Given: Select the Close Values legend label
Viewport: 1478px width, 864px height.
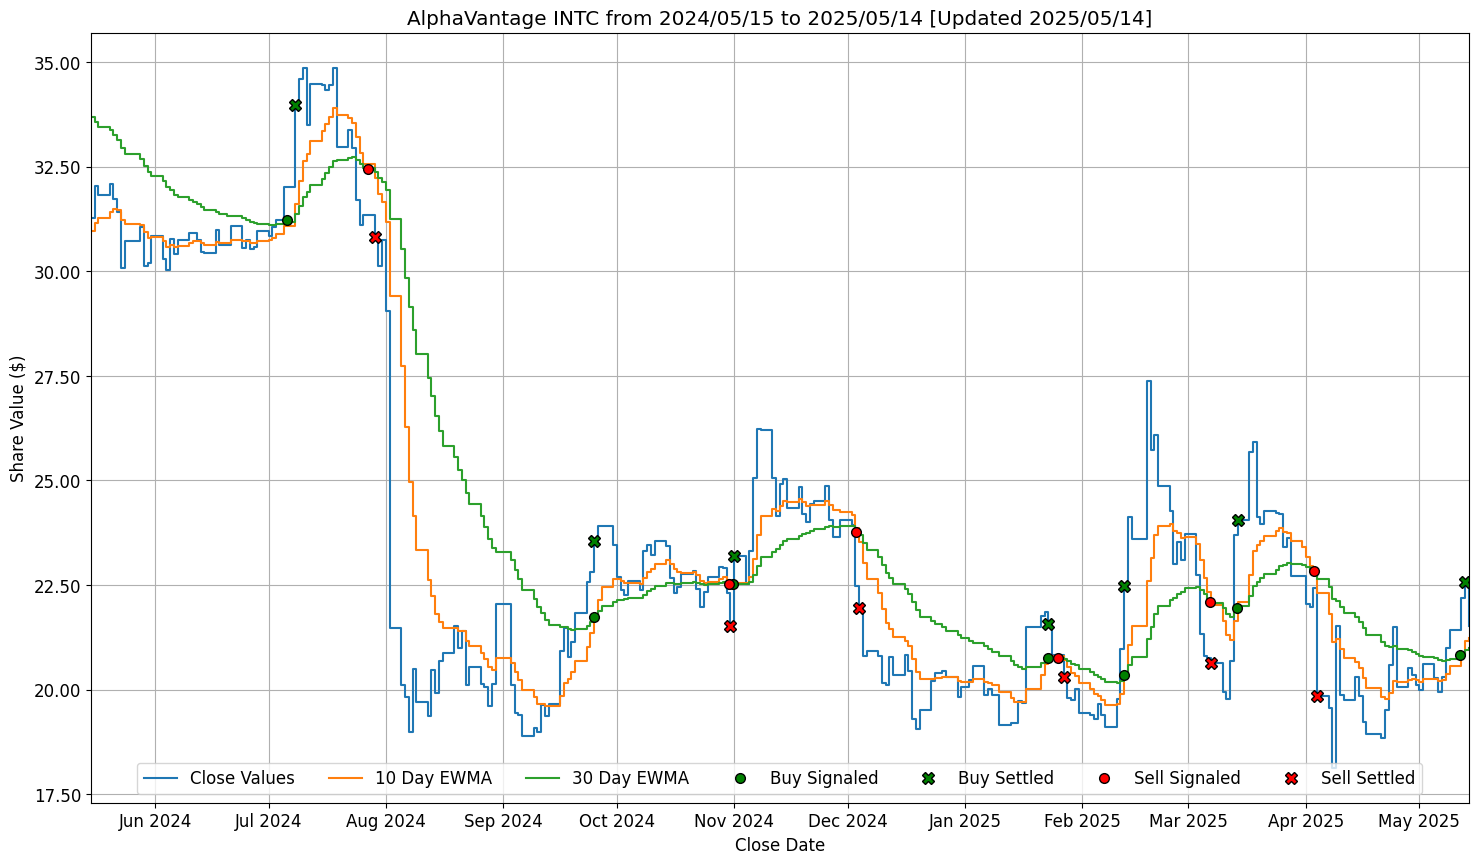Looking at the screenshot, I should coord(242,778).
